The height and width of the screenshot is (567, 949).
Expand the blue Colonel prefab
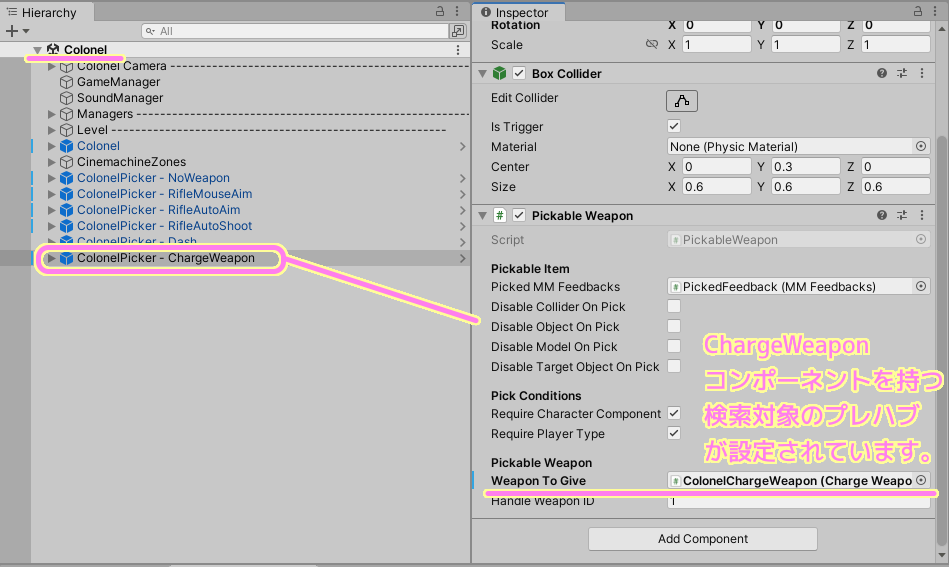point(51,146)
